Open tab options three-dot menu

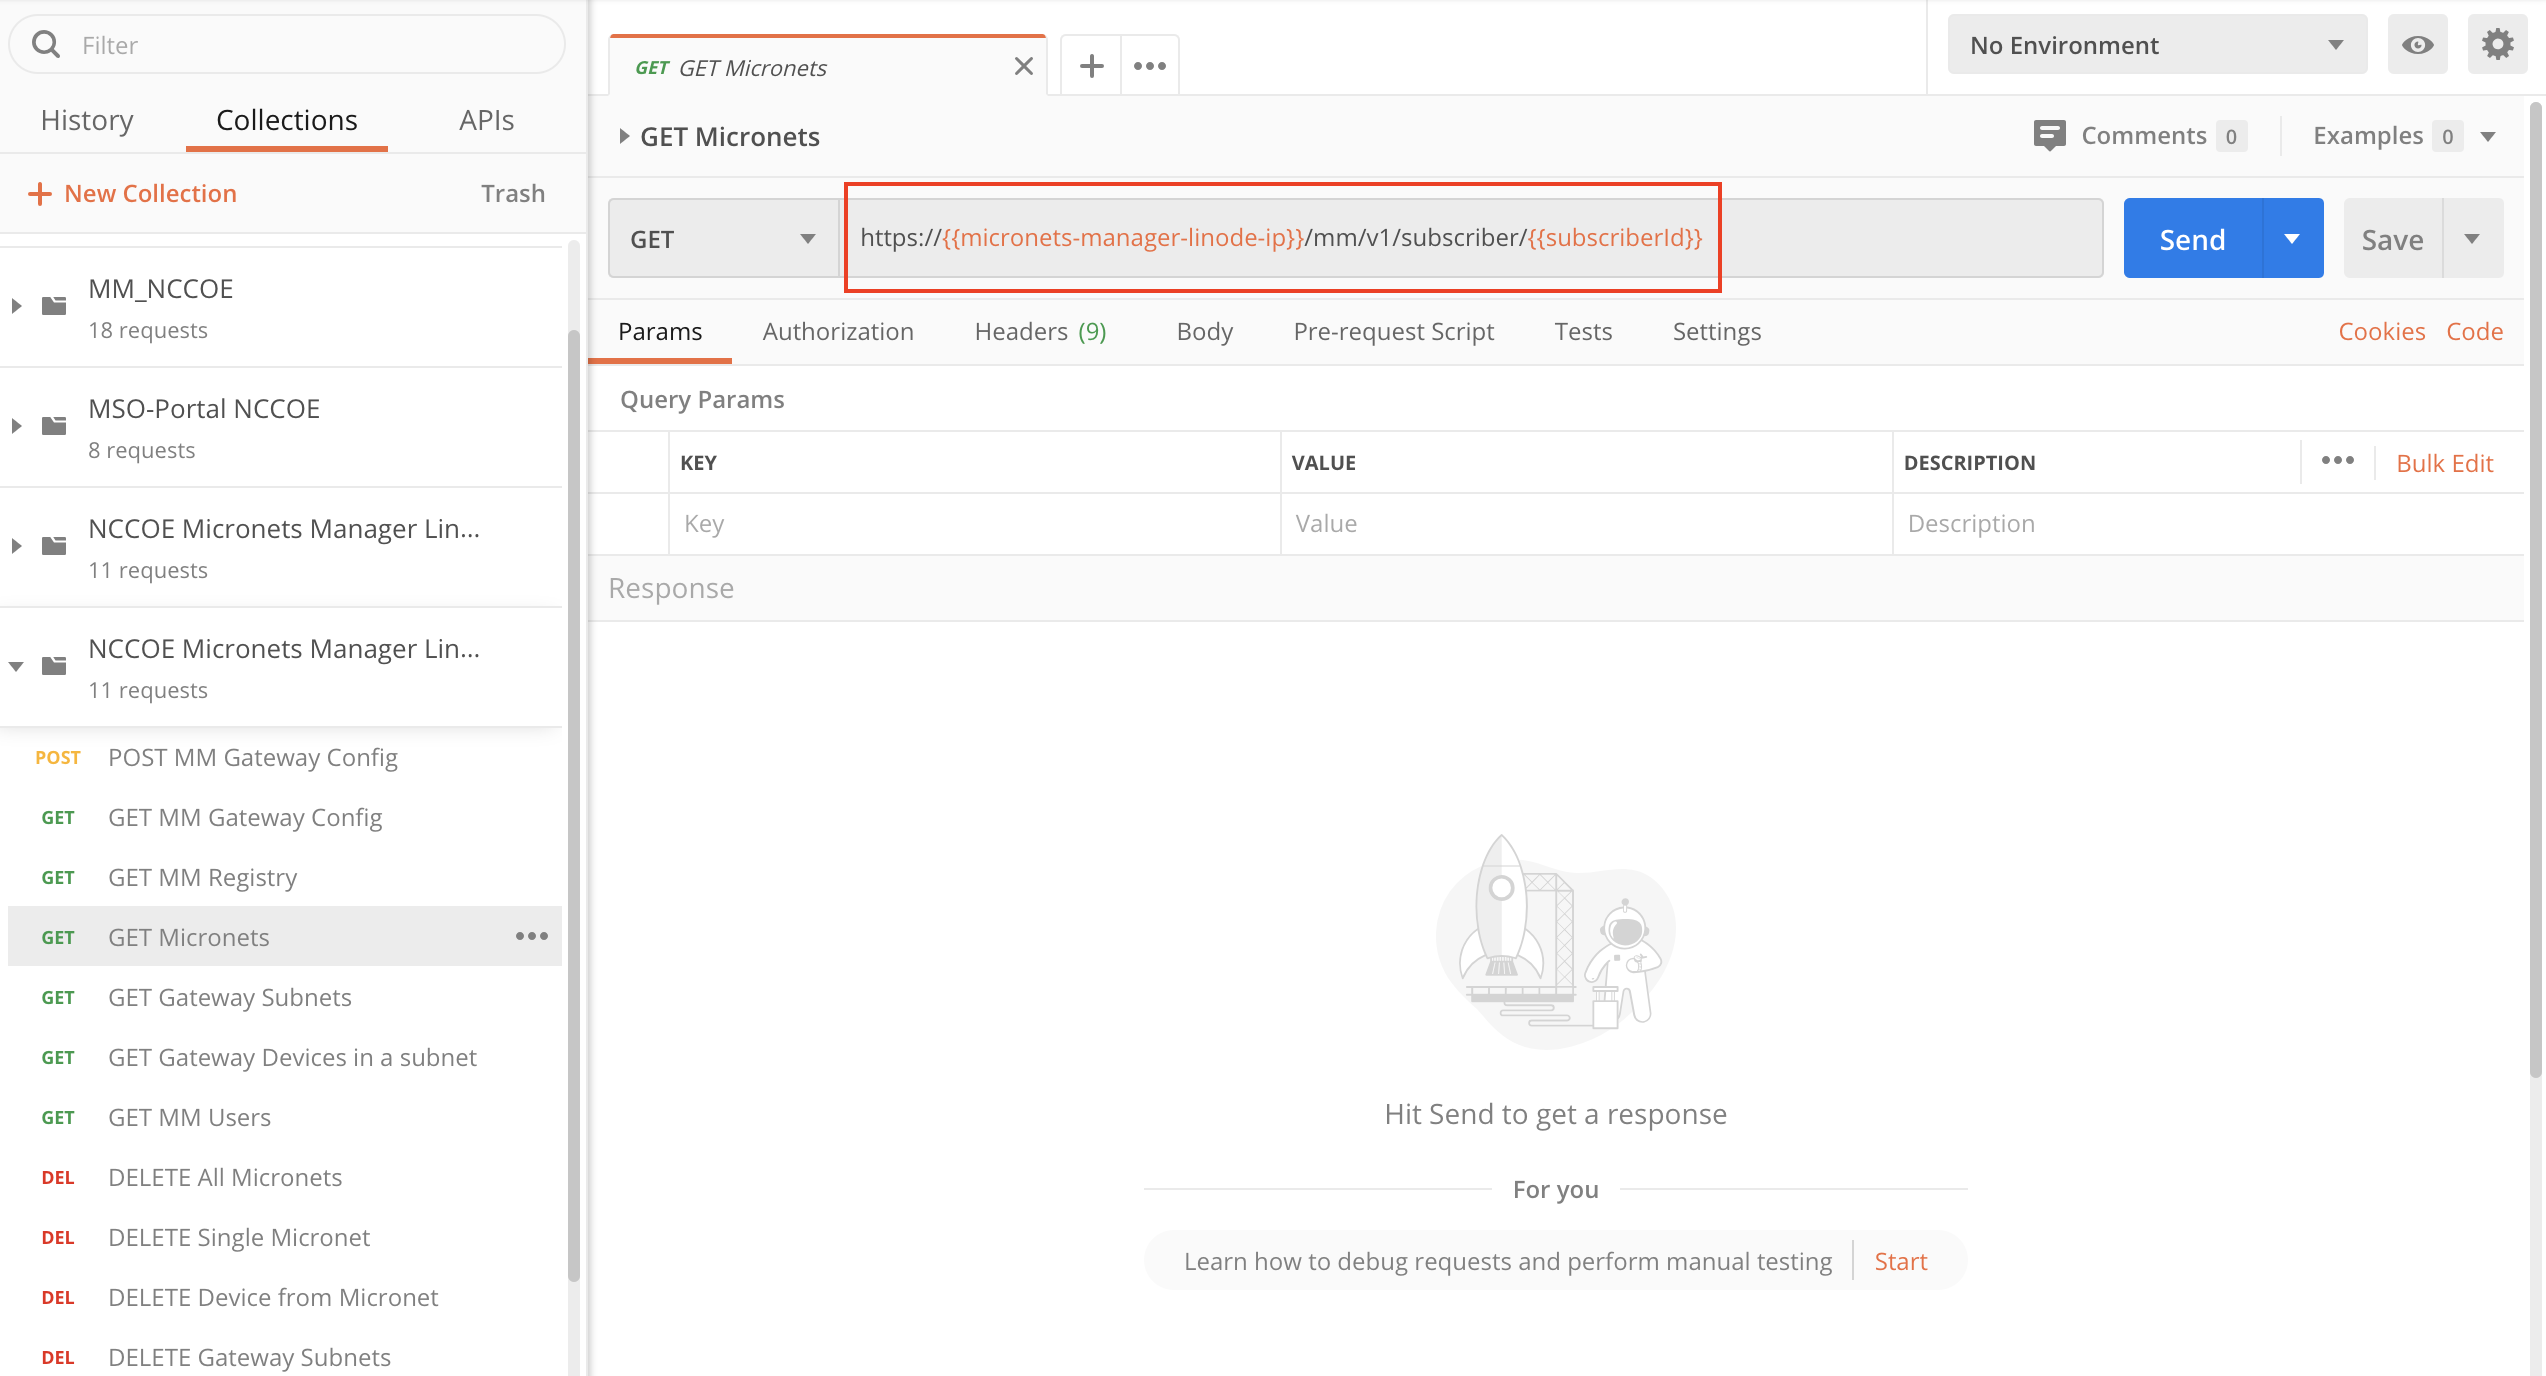coord(1150,66)
